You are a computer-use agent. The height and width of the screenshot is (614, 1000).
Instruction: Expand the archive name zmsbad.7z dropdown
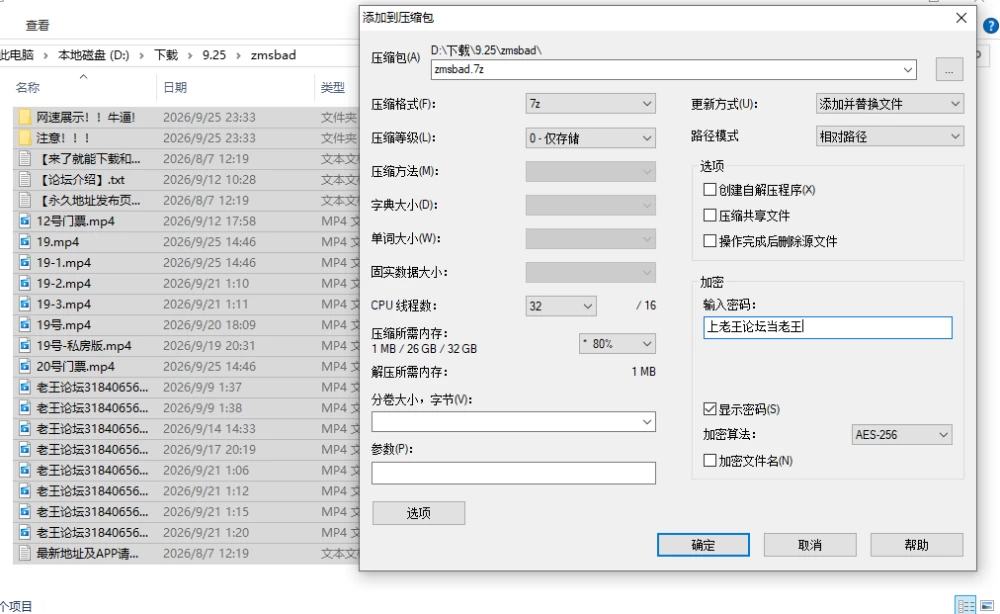click(908, 69)
